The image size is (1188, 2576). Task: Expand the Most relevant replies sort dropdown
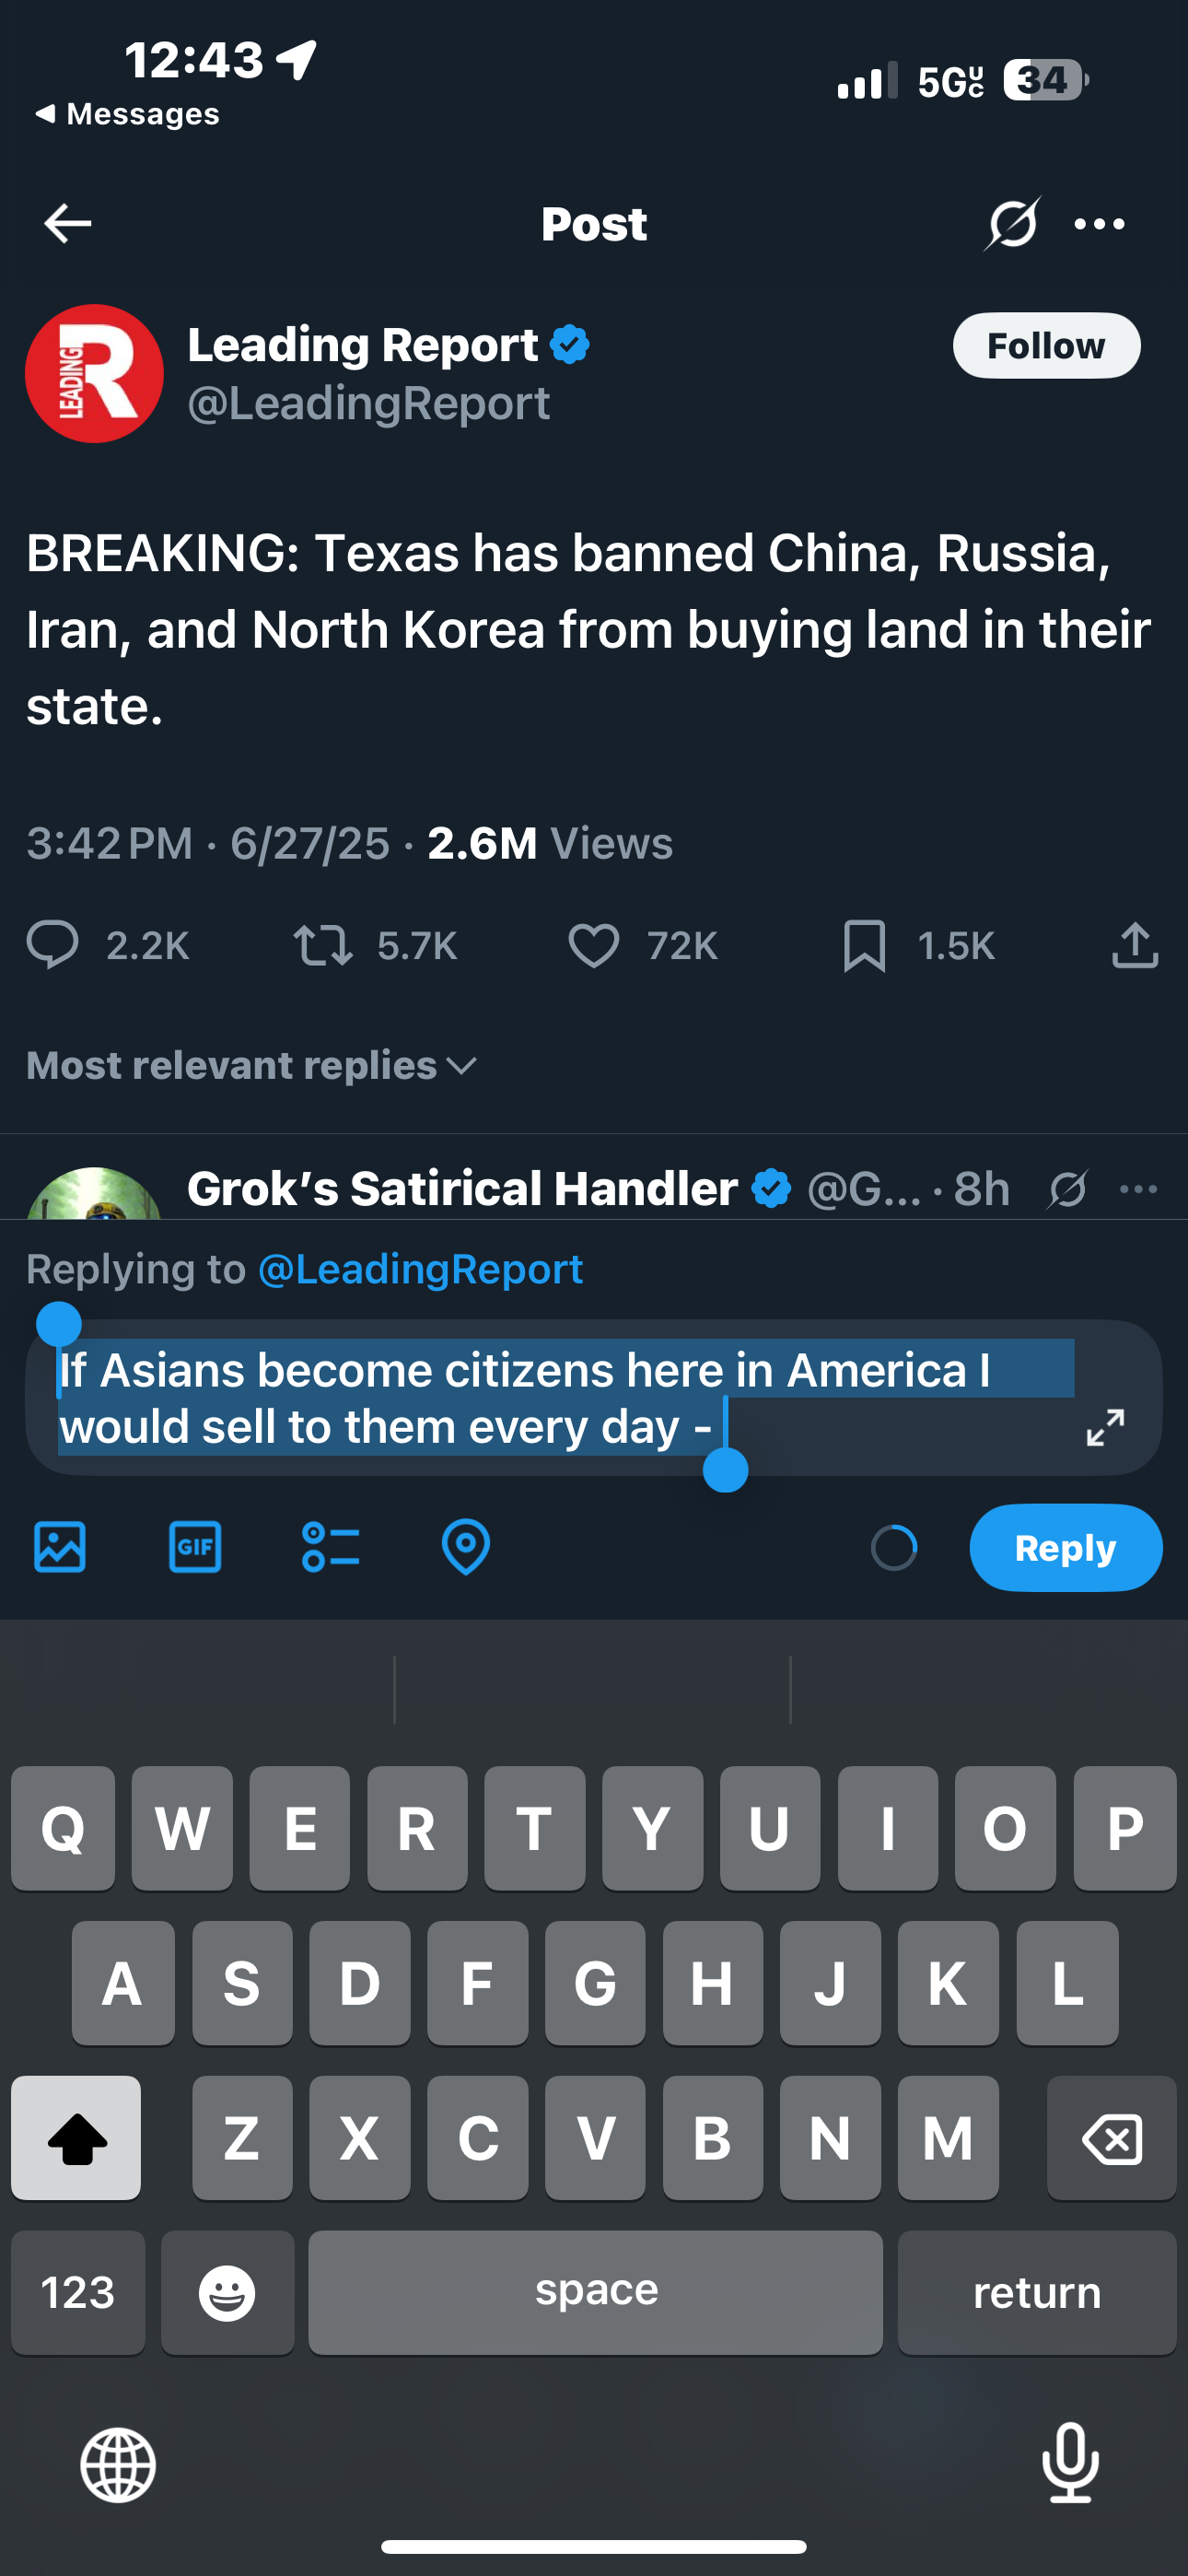[x=252, y=1065]
